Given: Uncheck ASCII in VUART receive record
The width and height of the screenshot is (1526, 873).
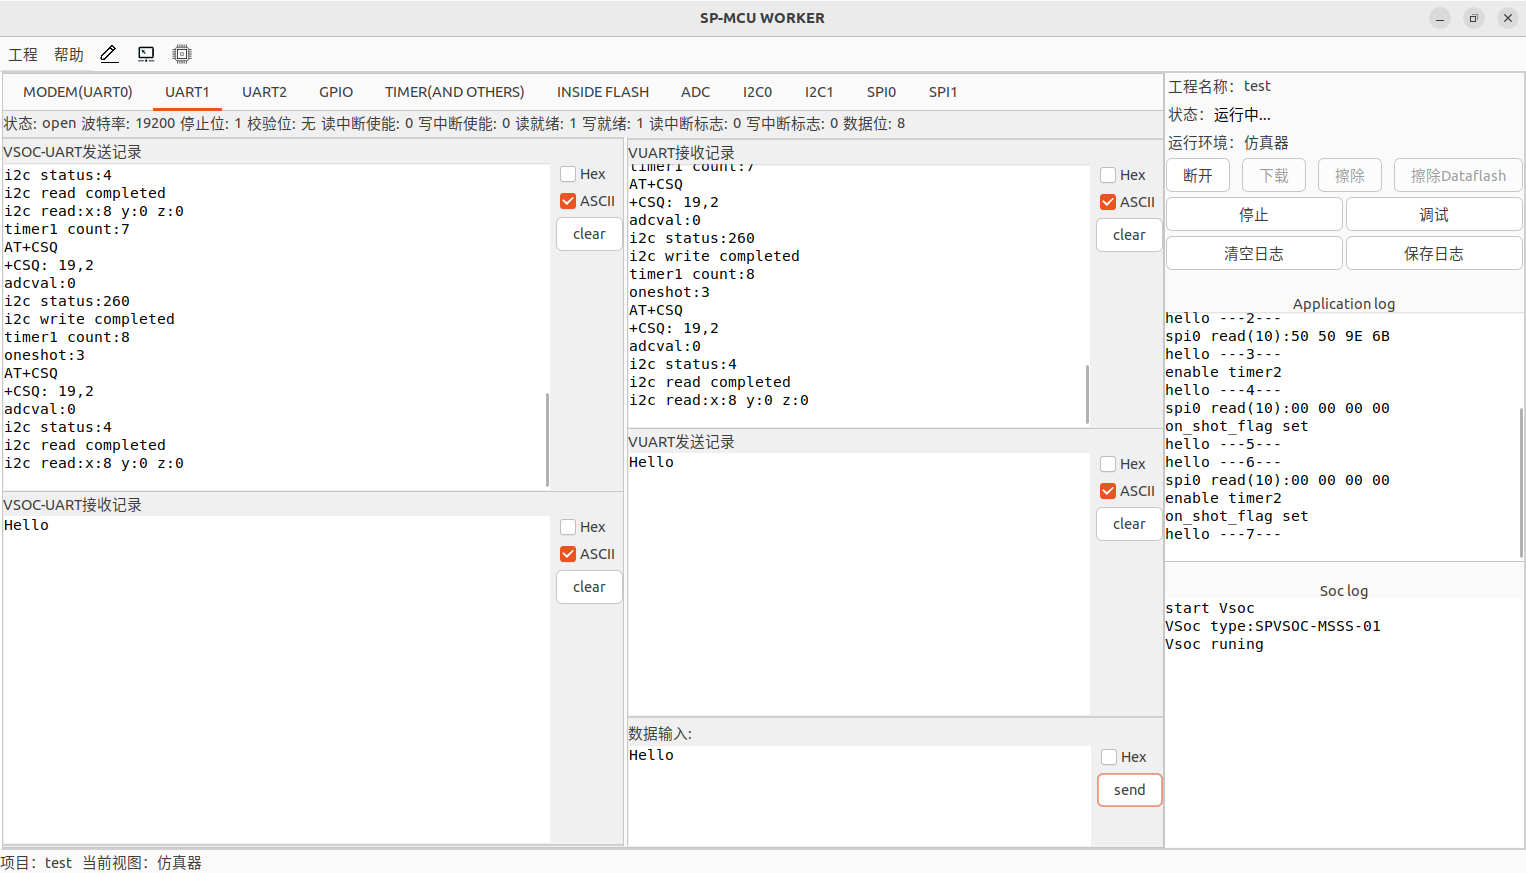Looking at the screenshot, I should coord(1108,202).
